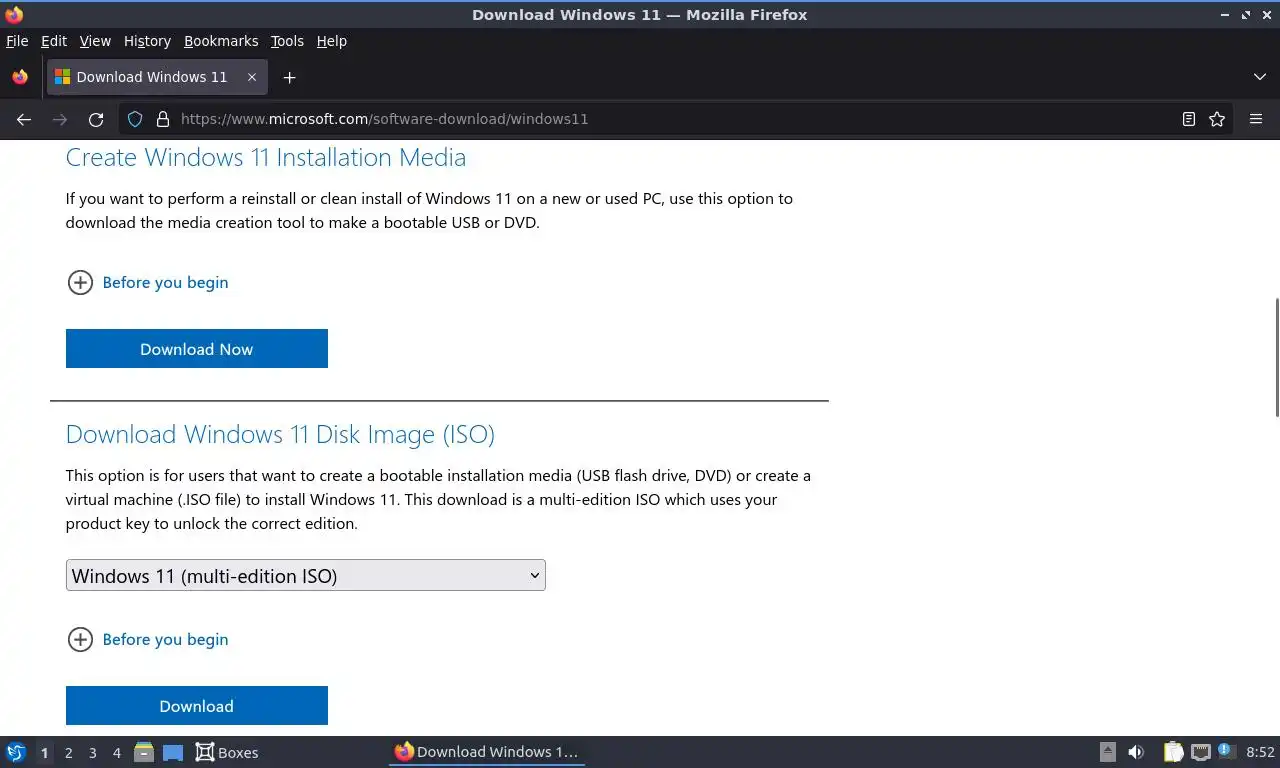Screen dimensions: 1280x768
Task: Reload the current page
Action: pyautogui.click(x=96, y=119)
